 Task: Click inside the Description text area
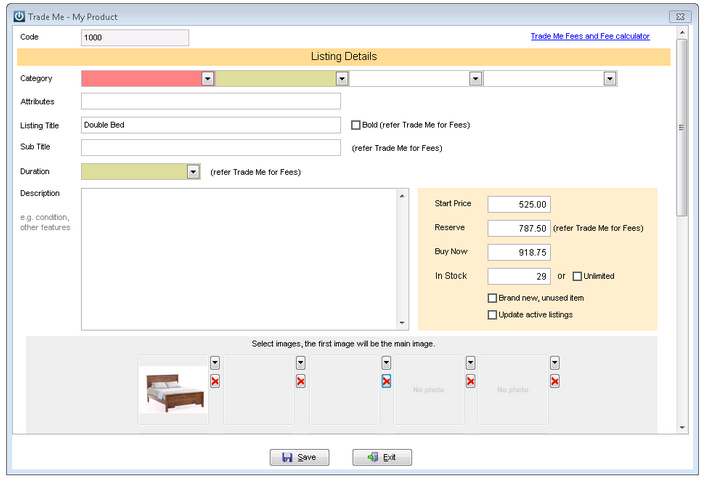click(x=239, y=259)
